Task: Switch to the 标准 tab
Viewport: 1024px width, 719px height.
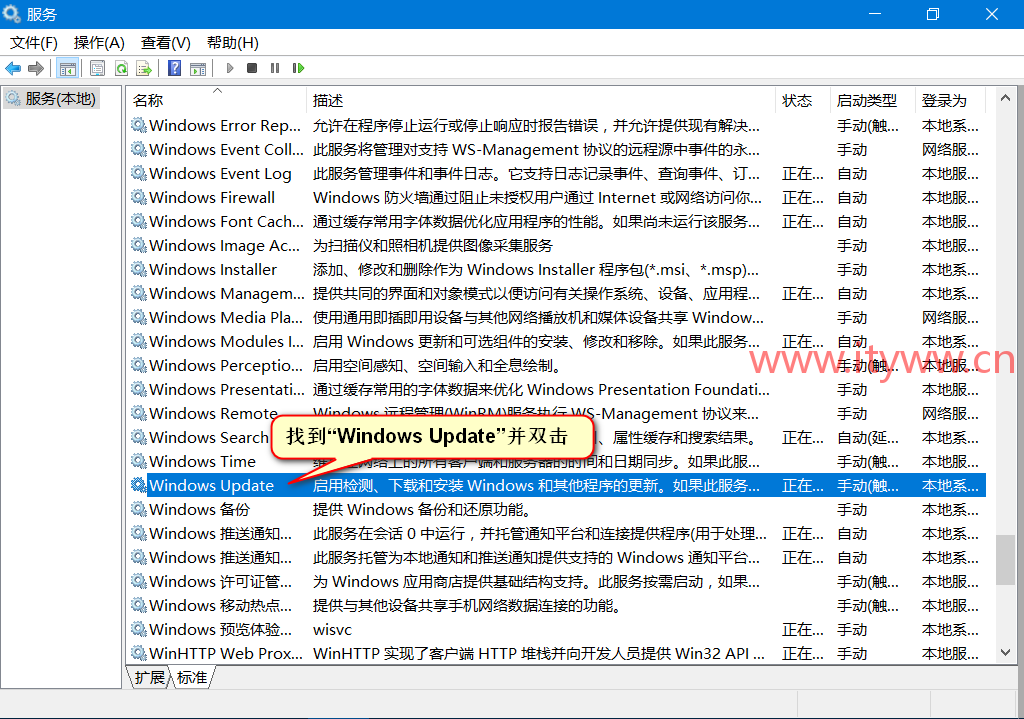Action: point(192,677)
